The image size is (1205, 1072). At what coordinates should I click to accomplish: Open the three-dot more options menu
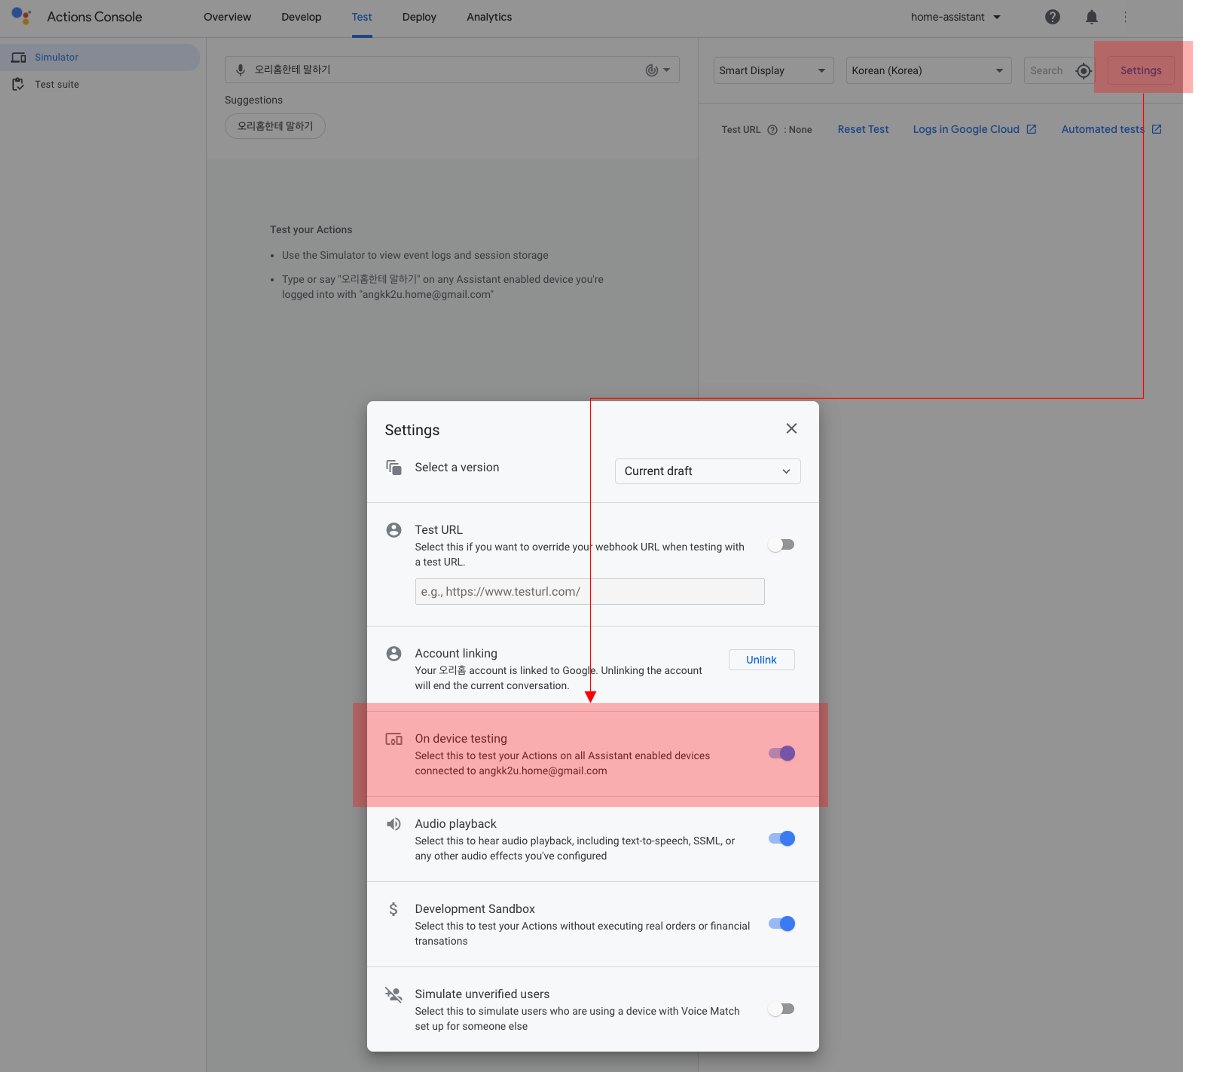point(1126,17)
